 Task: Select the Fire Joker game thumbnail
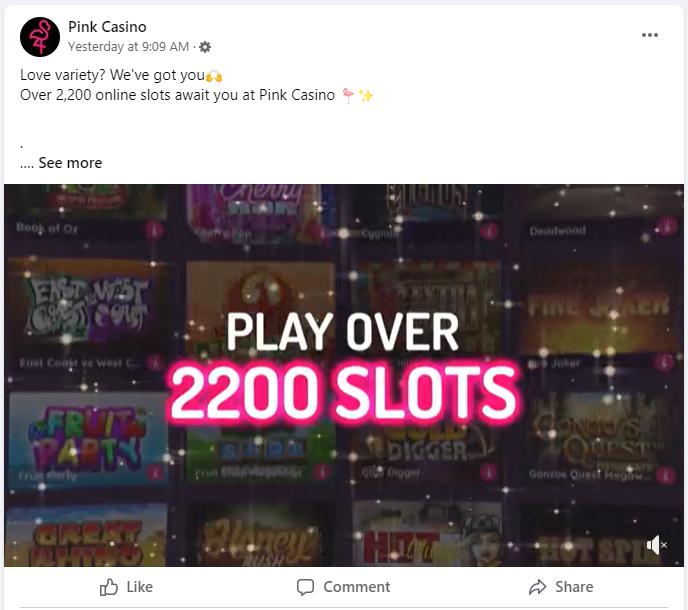coord(599,307)
